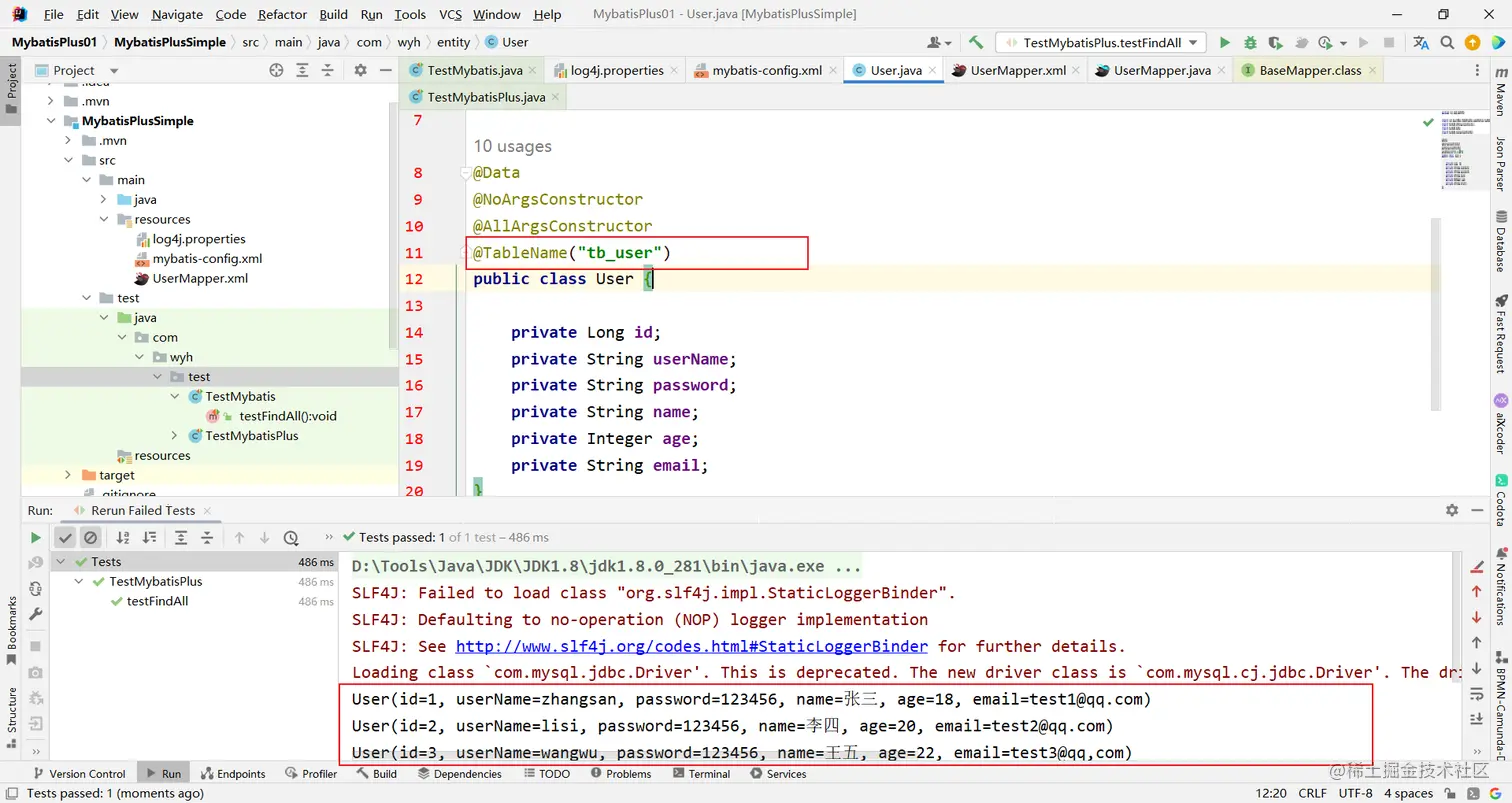The width and height of the screenshot is (1512, 803).
Task: Open the Navigate menu
Action: [x=175, y=14]
